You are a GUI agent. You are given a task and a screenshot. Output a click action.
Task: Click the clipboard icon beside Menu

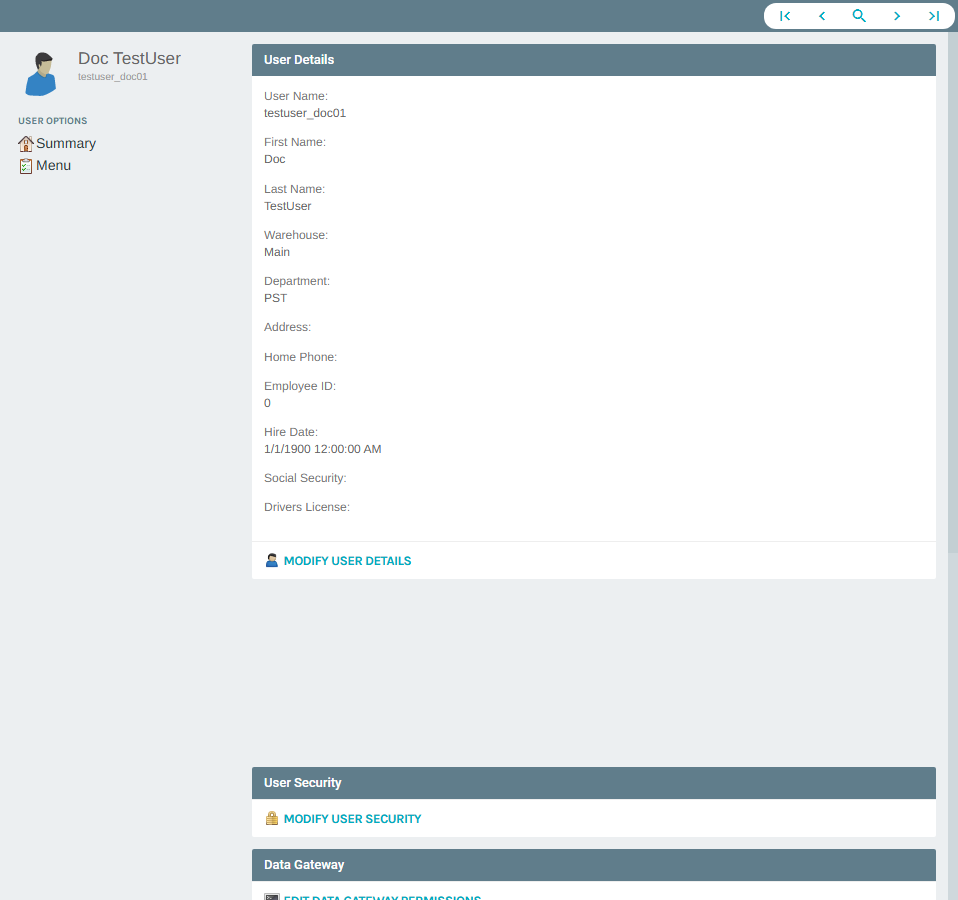(26, 165)
